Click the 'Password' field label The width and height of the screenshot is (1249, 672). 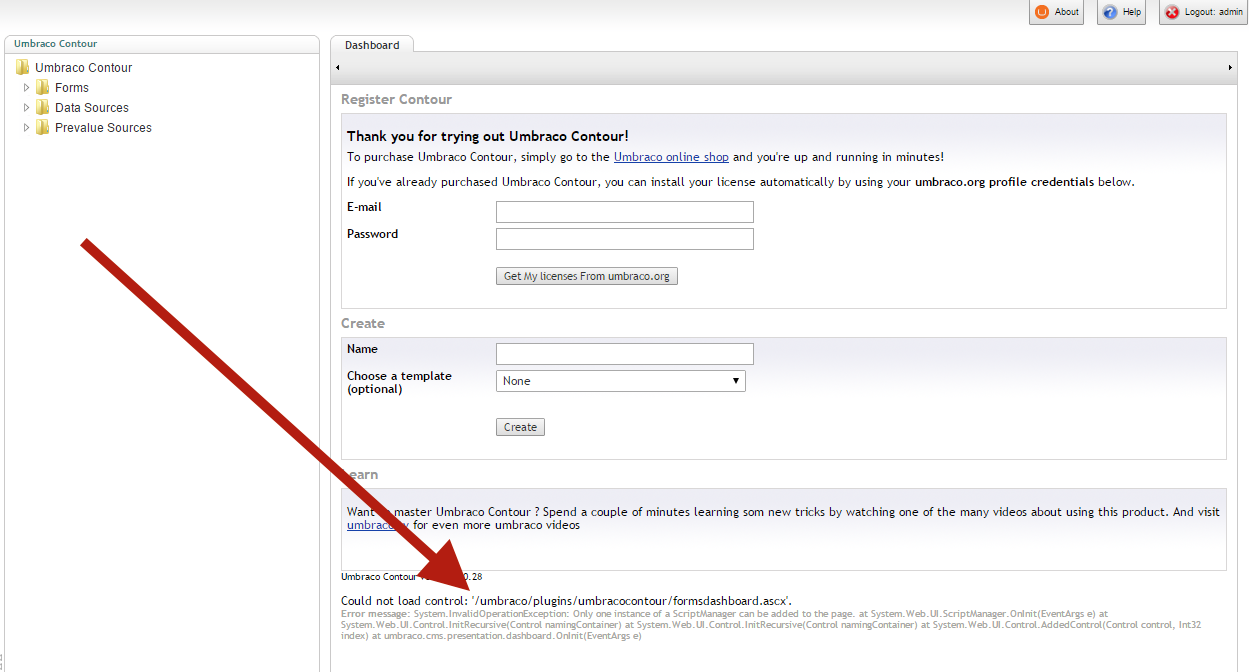(x=372, y=234)
